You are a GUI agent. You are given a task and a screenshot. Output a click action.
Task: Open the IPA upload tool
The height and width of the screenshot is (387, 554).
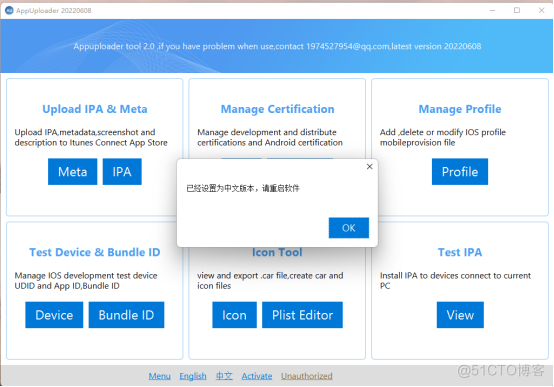tap(122, 172)
